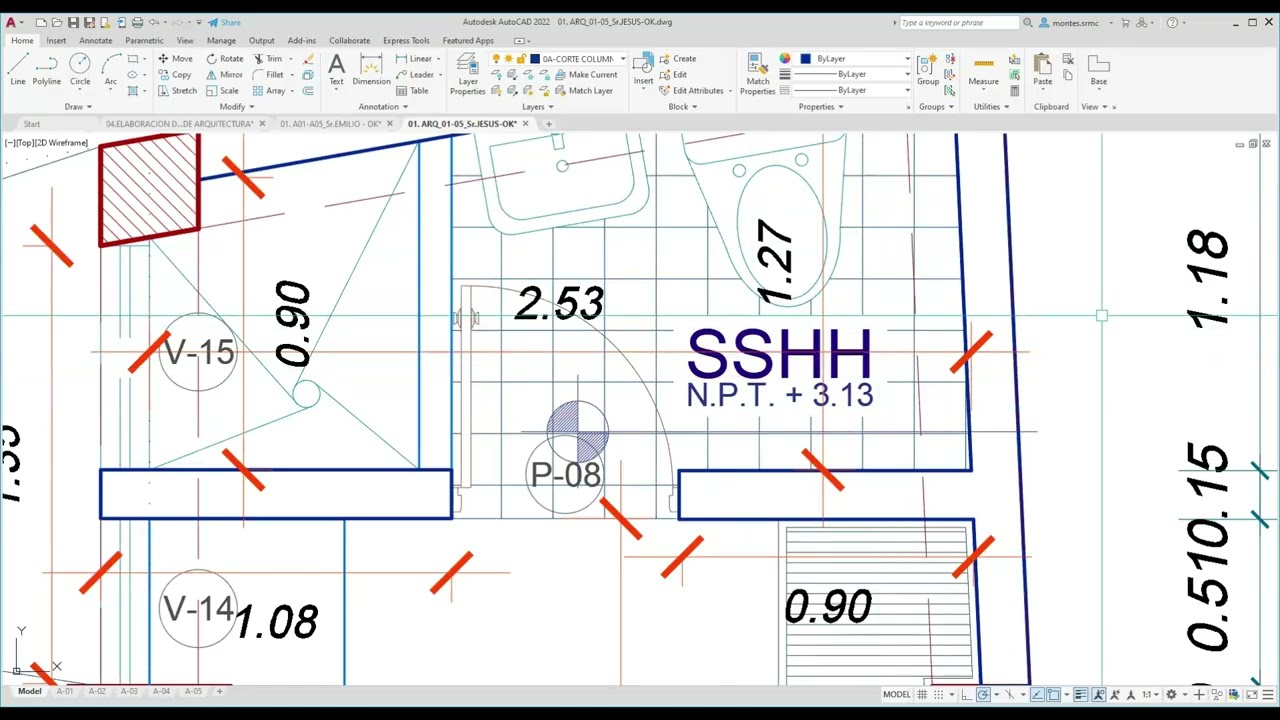Viewport: 1280px width, 720px height.
Task: Click the Move tool
Action: pyautogui.click(x=175, y=59)
